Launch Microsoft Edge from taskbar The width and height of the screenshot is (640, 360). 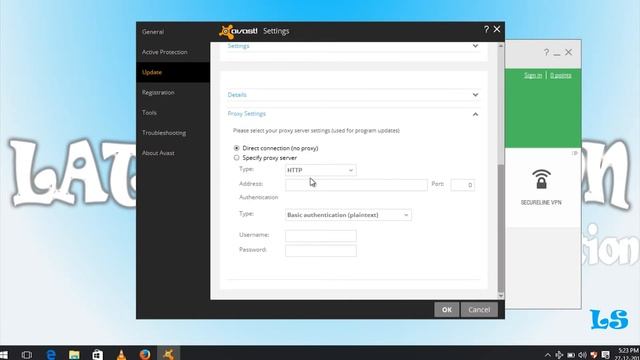(x=51, y=355)
